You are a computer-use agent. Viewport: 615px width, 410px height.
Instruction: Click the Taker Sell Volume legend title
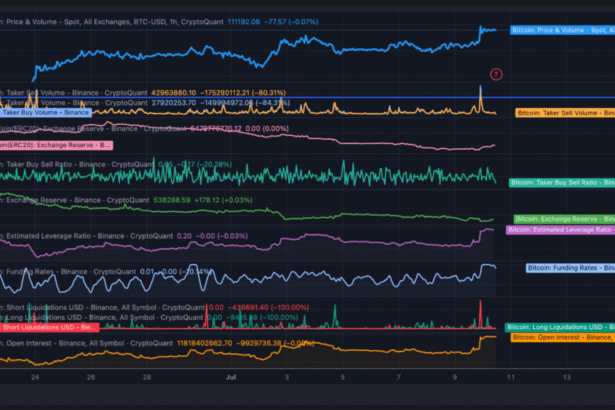[x=80, y=92]
